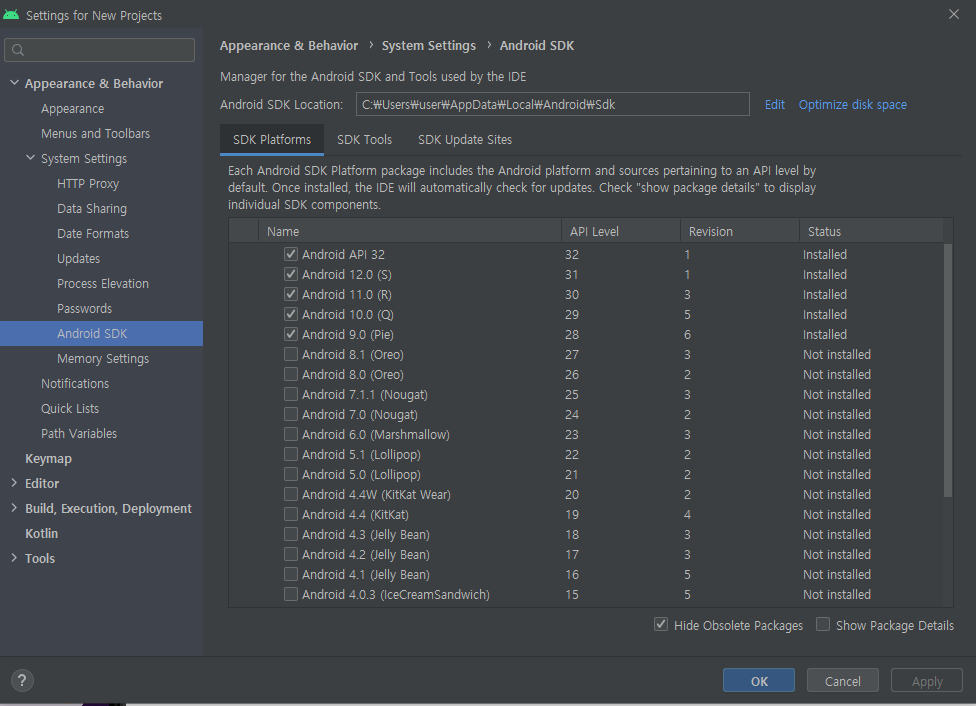This screenshot has width=976, height=706.
Task: Open Memory Settings page
Action: (103, 358)
